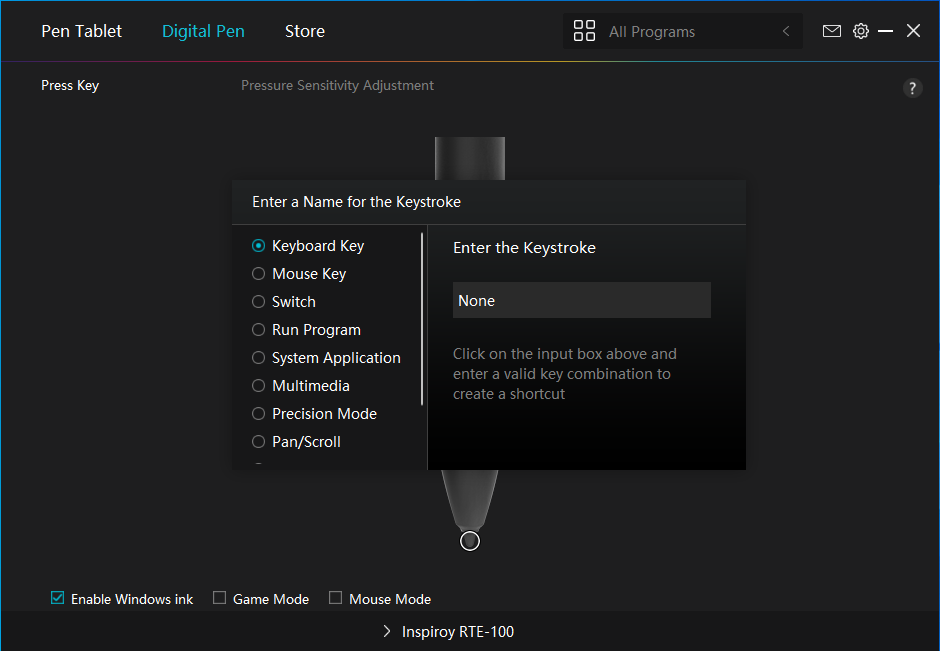Enable the Mouse Mode checkbox

335,599
